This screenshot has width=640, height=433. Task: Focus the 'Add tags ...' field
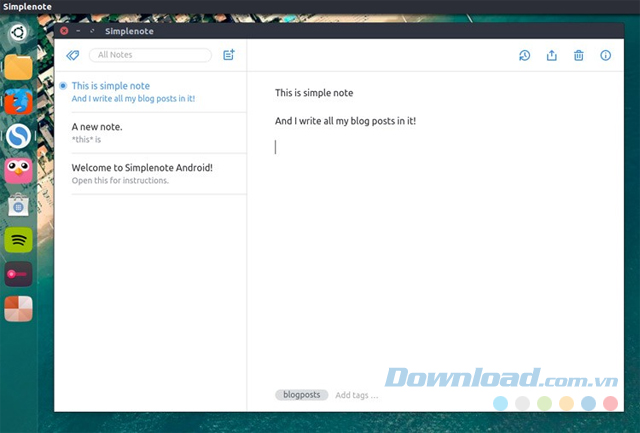(357, 395)
